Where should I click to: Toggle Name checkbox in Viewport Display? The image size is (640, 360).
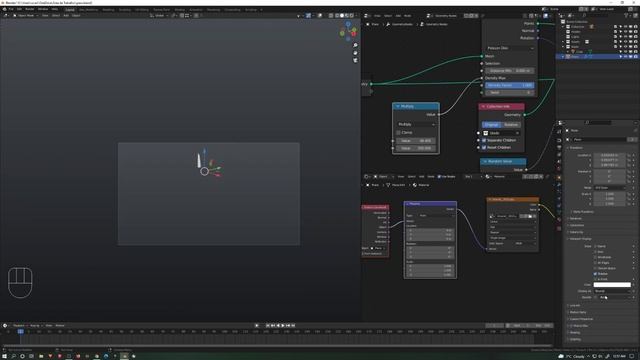(596, 247)
